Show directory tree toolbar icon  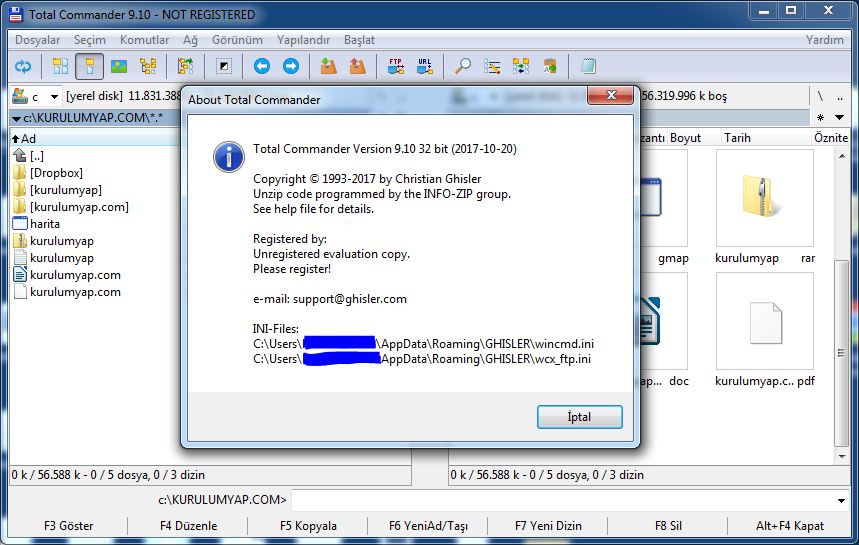click(x=148, y=67)
